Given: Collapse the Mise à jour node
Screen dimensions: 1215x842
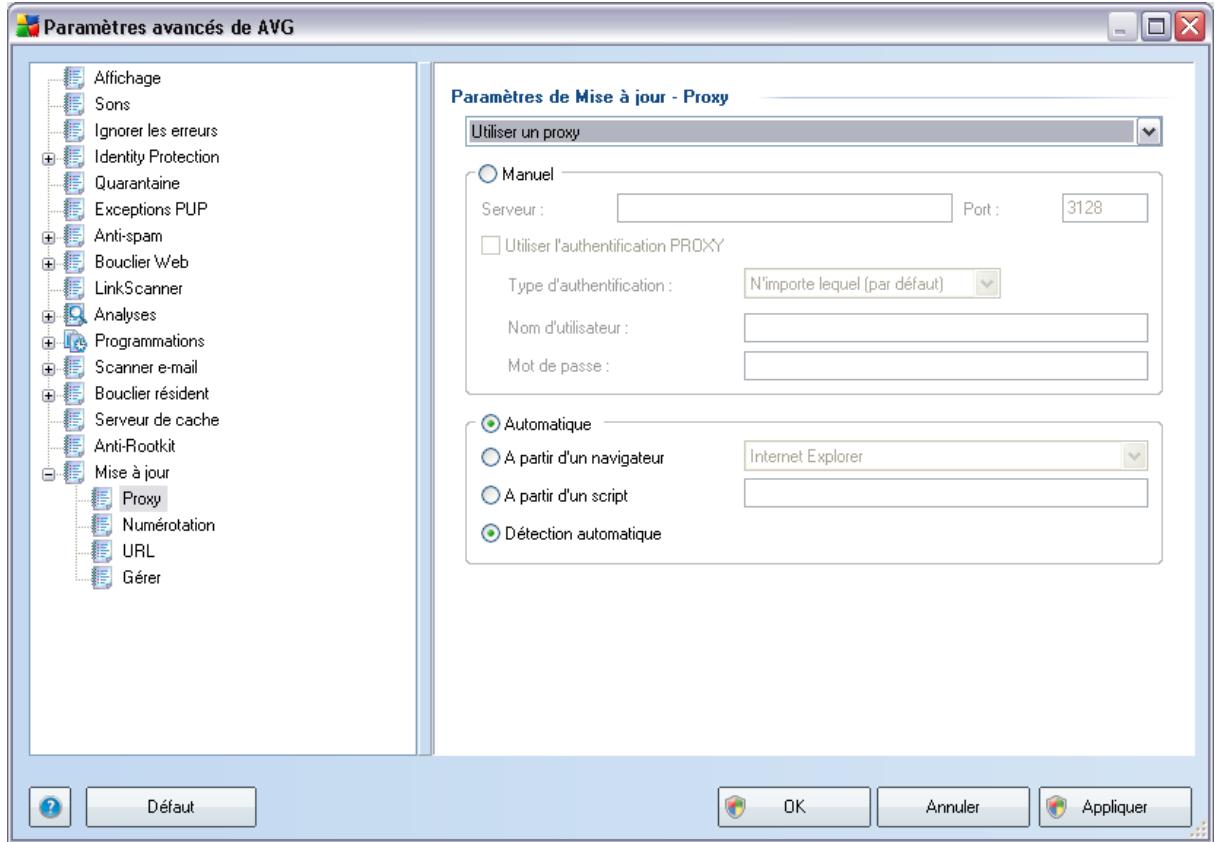Looking at the screenshot, I should click(48, 472).
